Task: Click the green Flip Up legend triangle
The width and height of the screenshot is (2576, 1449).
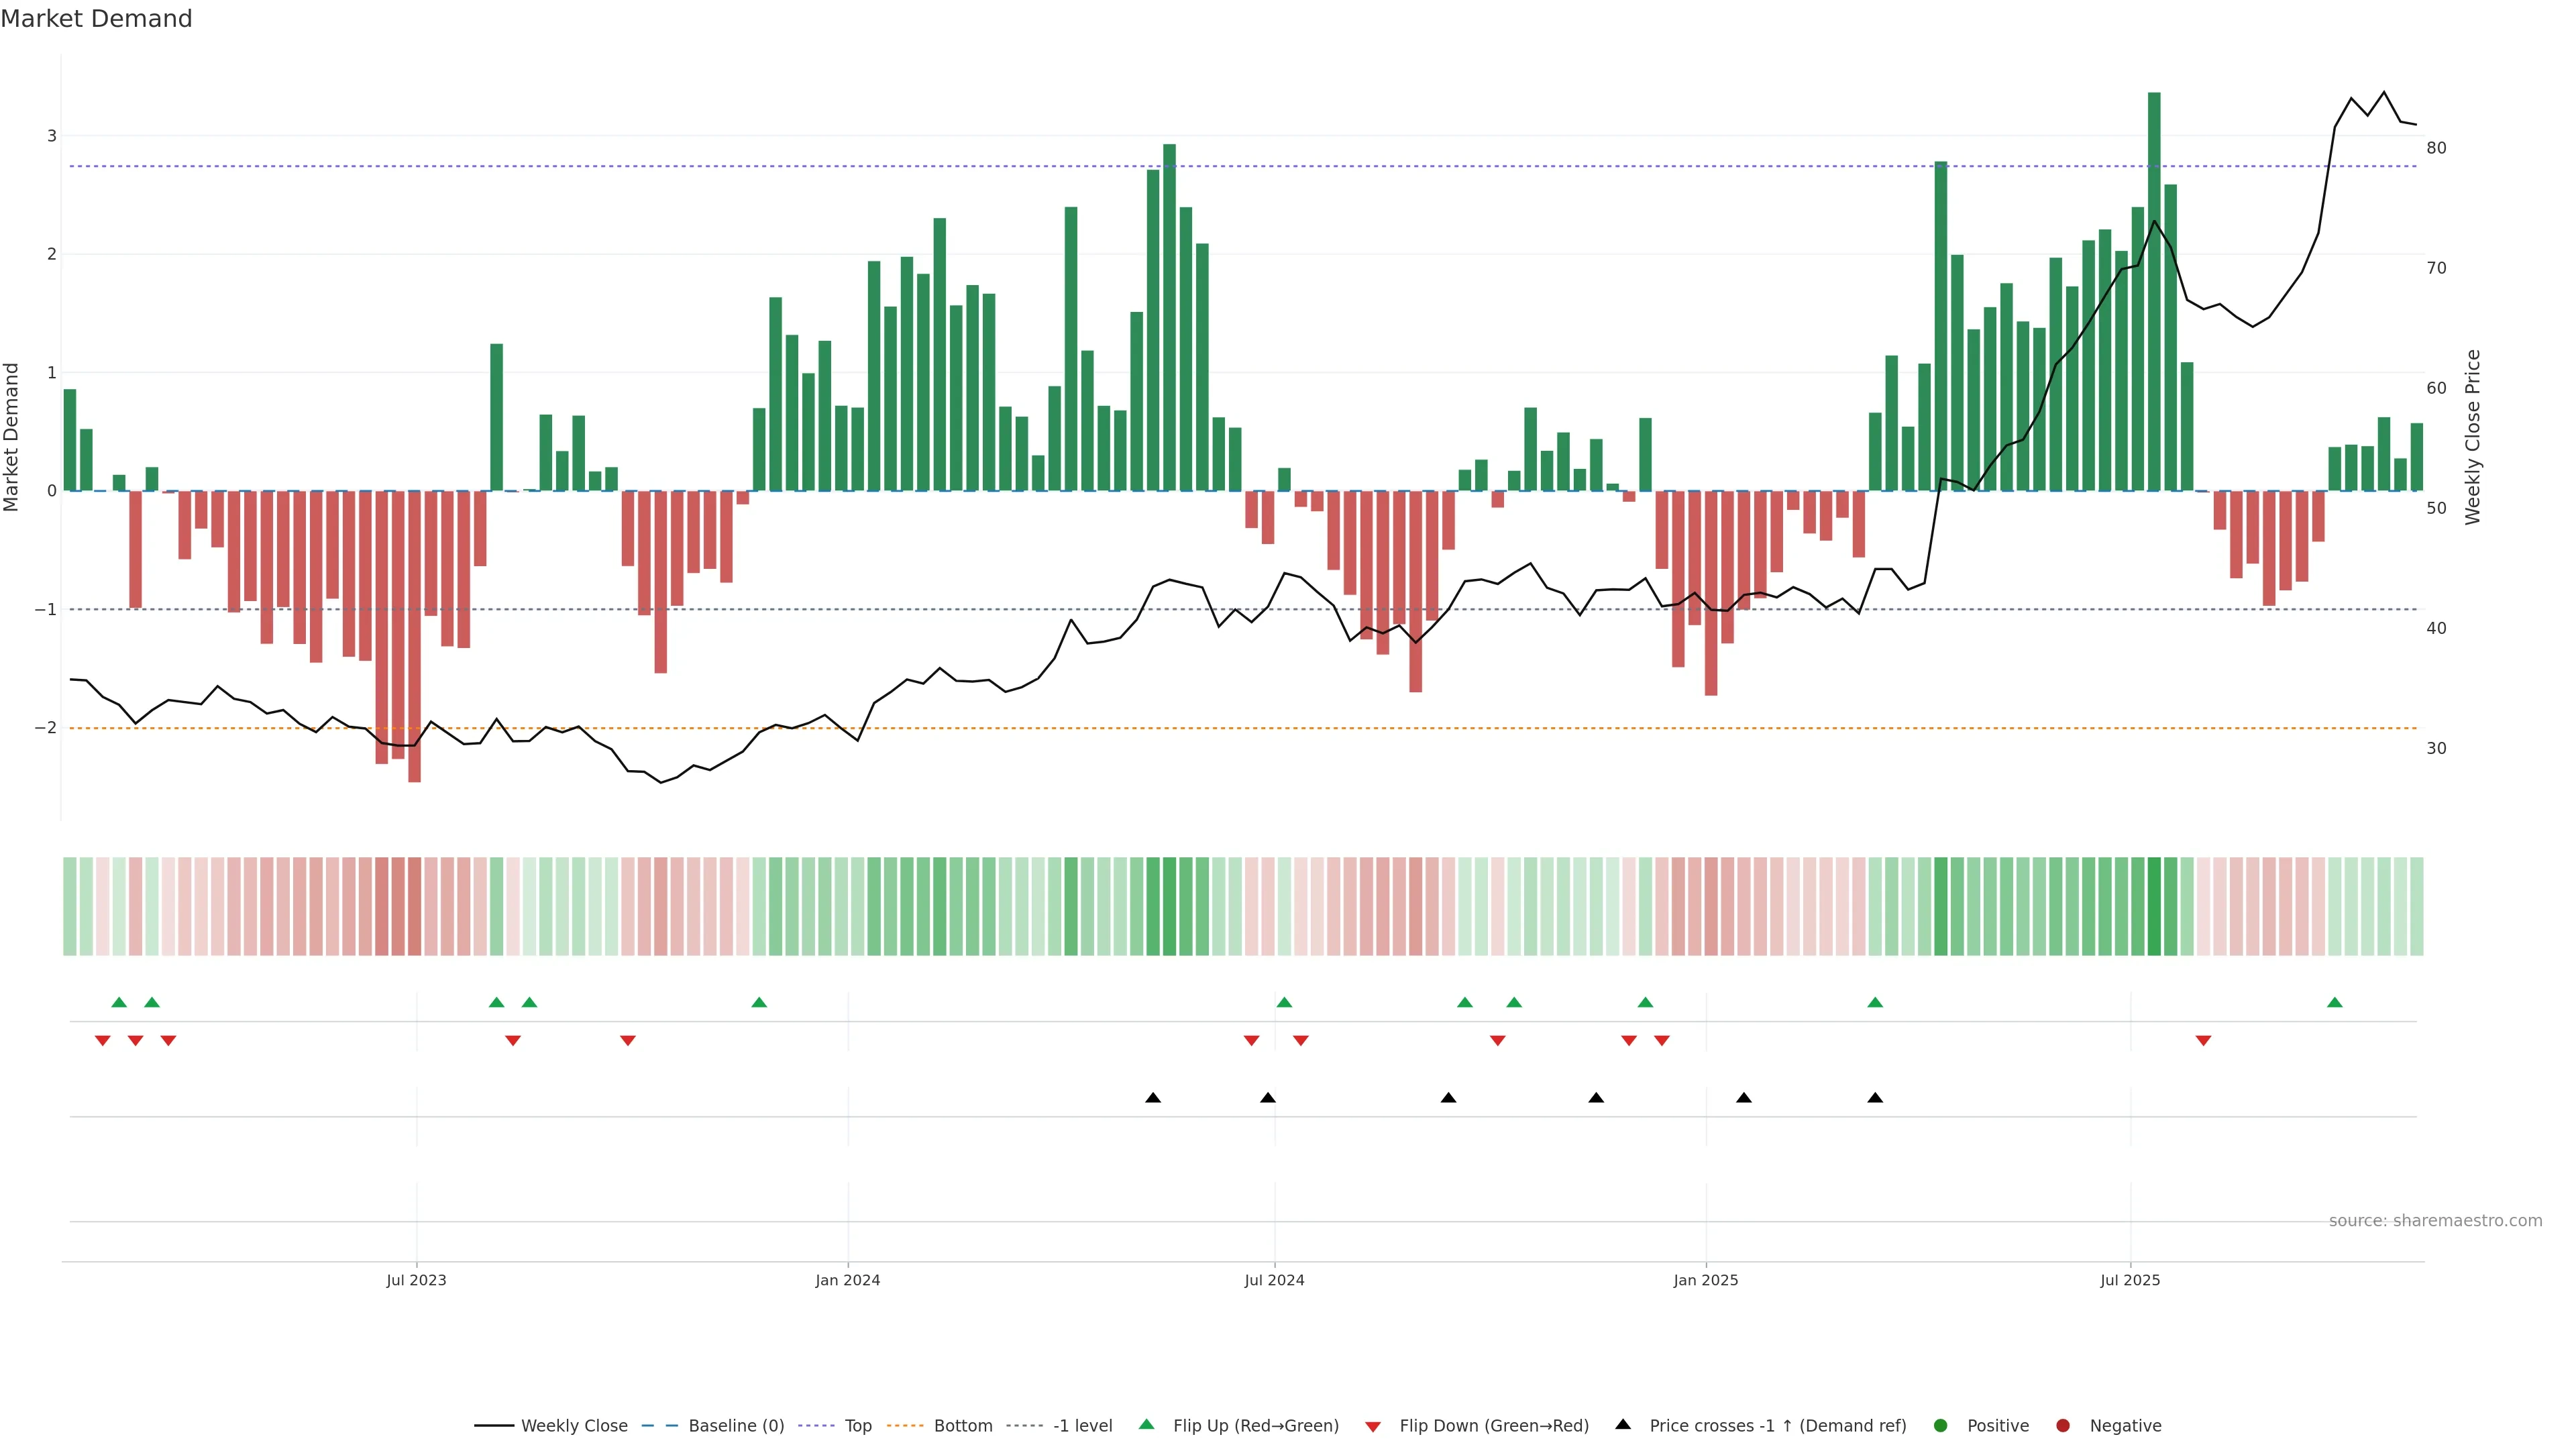Action: 1147,1424
